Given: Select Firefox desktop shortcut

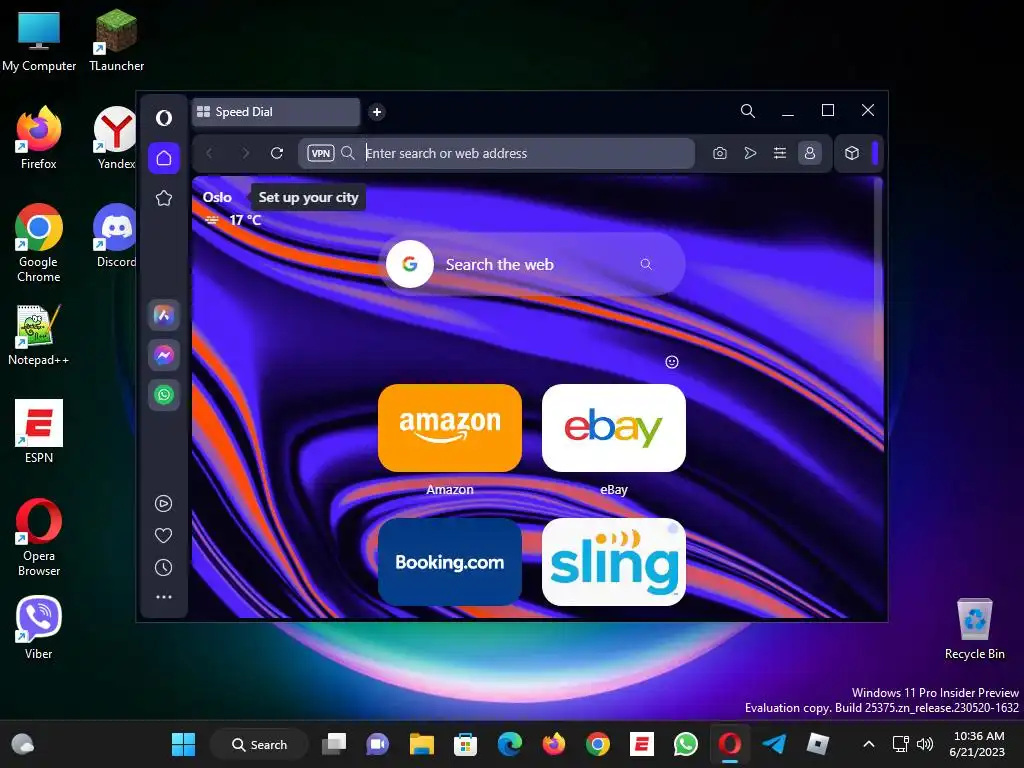Looking at the screenshot, I should click(39, 138).
